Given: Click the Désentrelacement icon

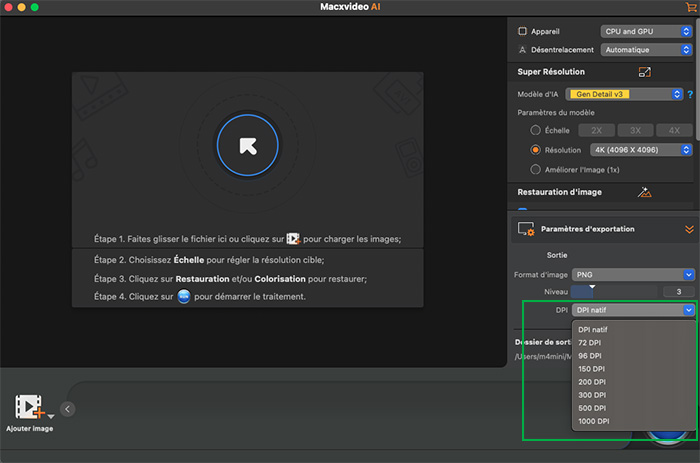Looking at the screenshot, I should click(x=522, y=50).
